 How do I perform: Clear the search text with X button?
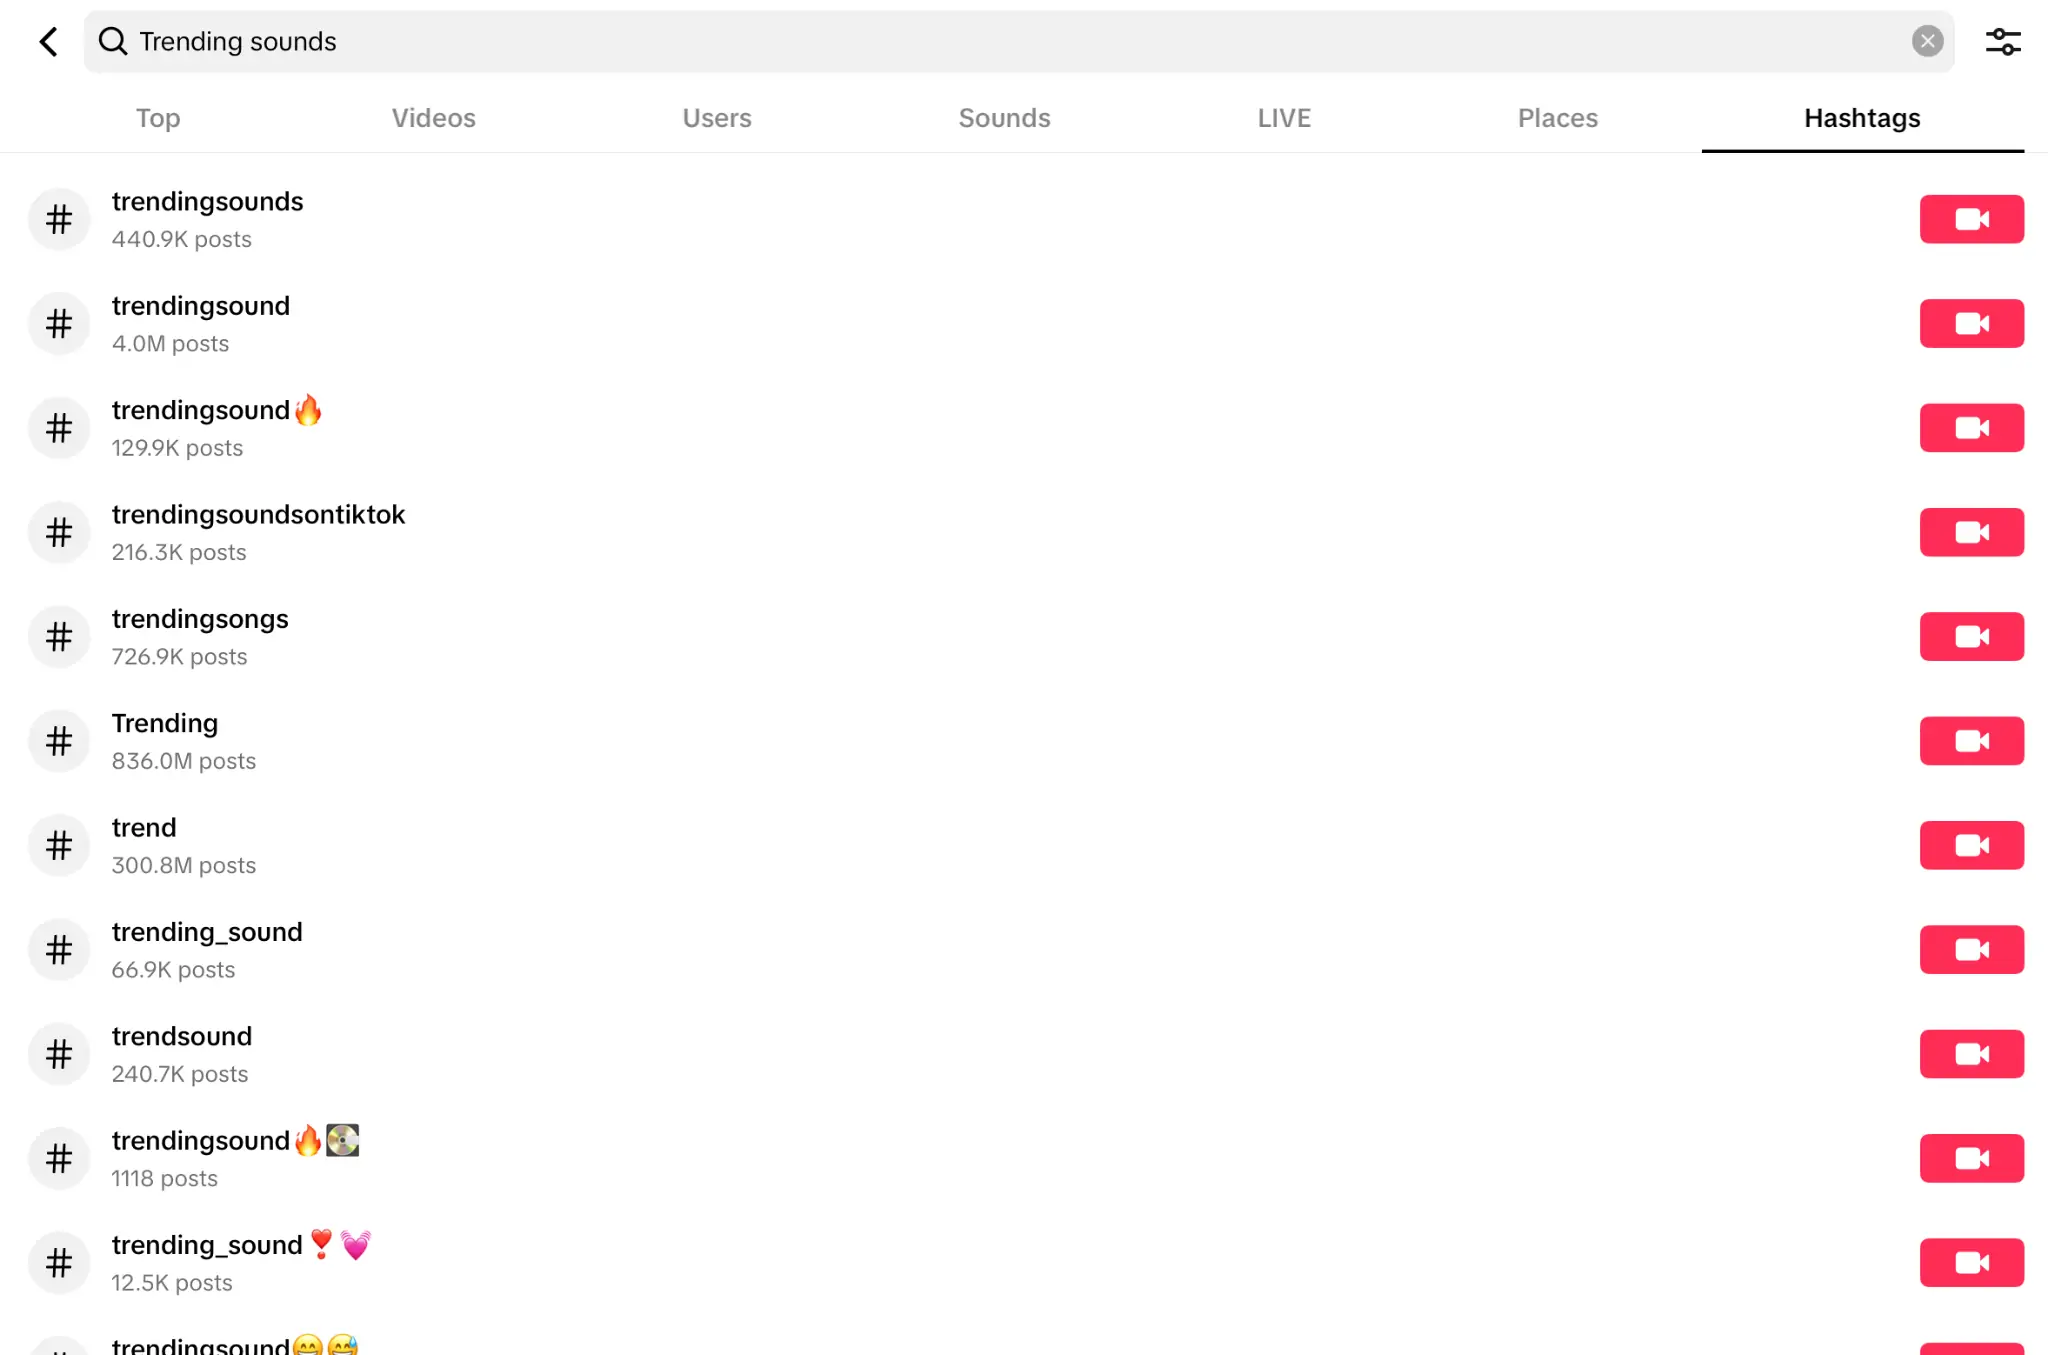click(x=1930, y=41)
